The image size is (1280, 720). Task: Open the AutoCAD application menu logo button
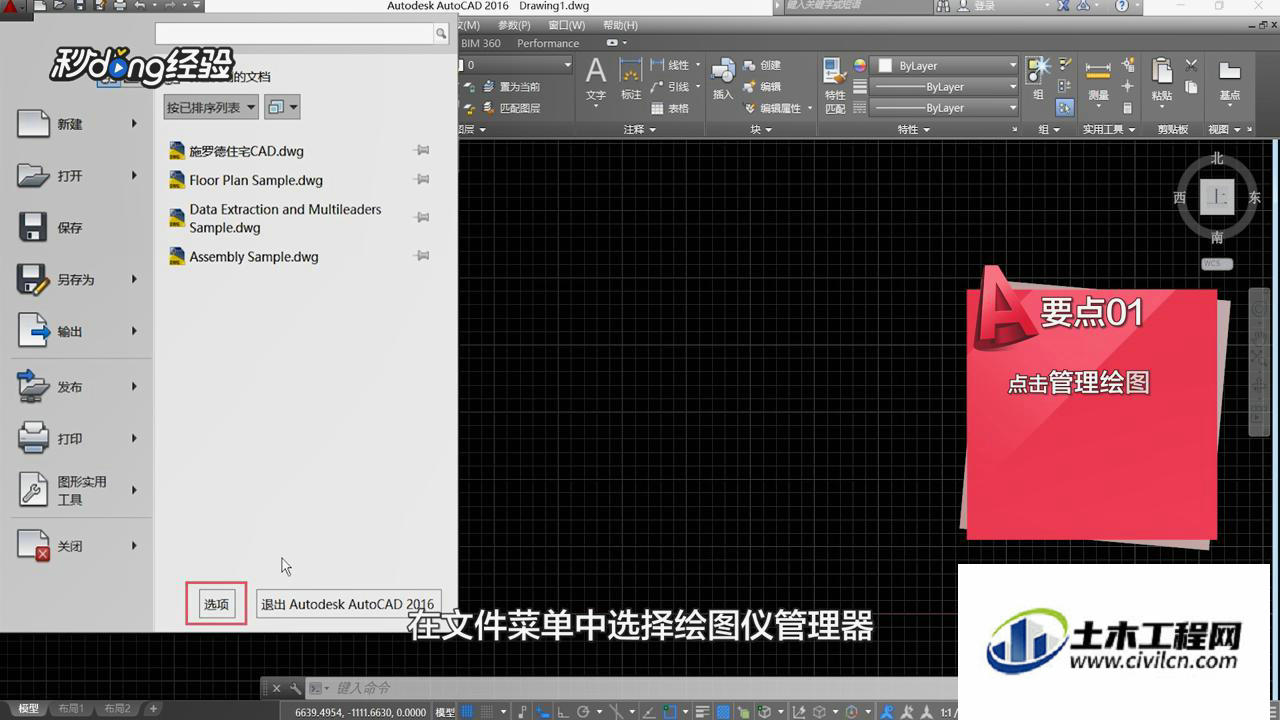(x=11, y=8)
